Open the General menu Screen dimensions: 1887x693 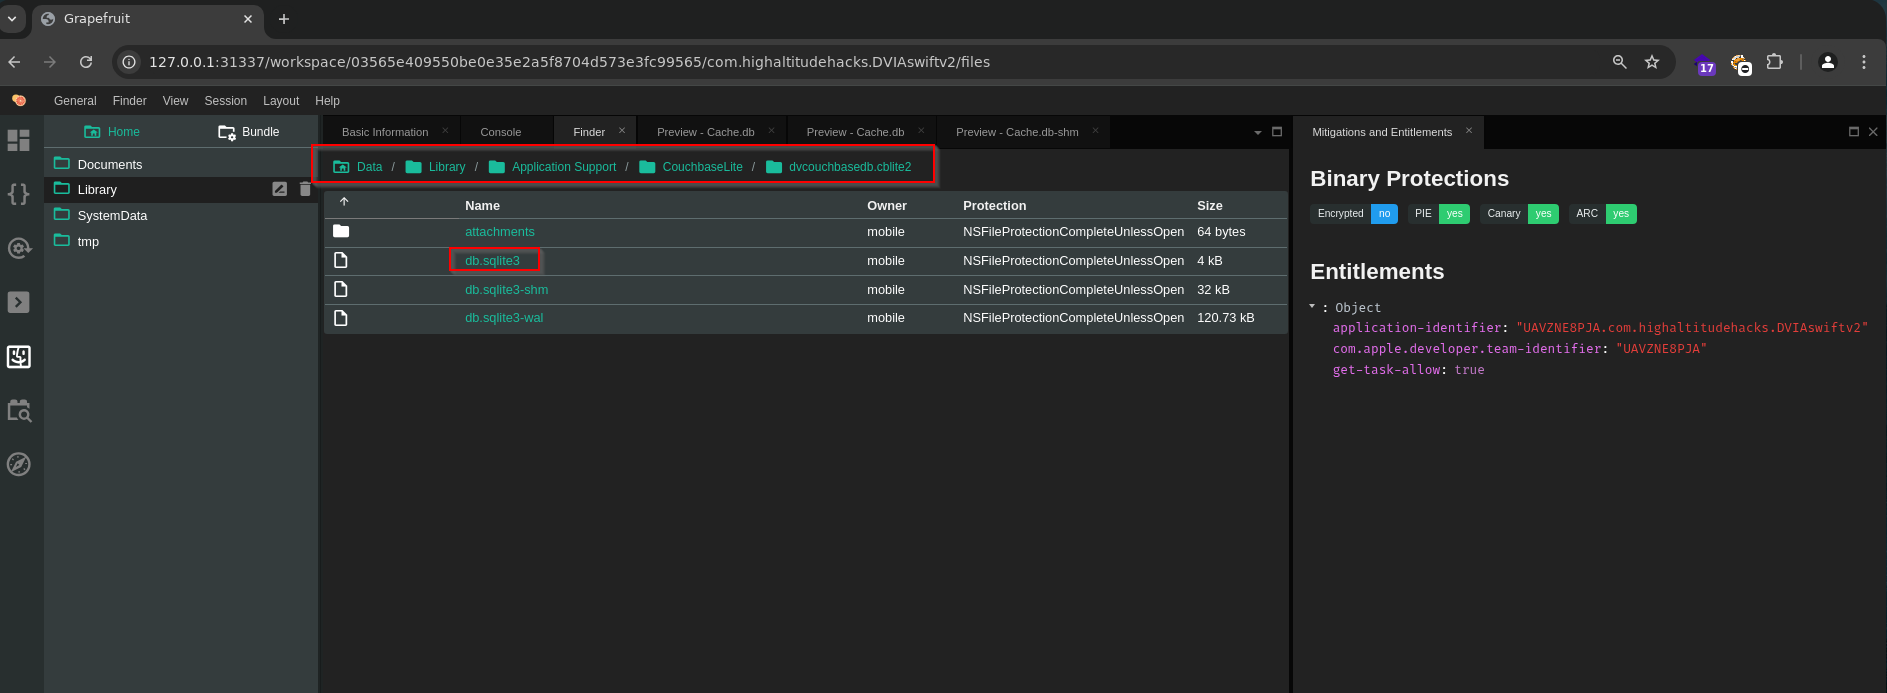(75, 101)
